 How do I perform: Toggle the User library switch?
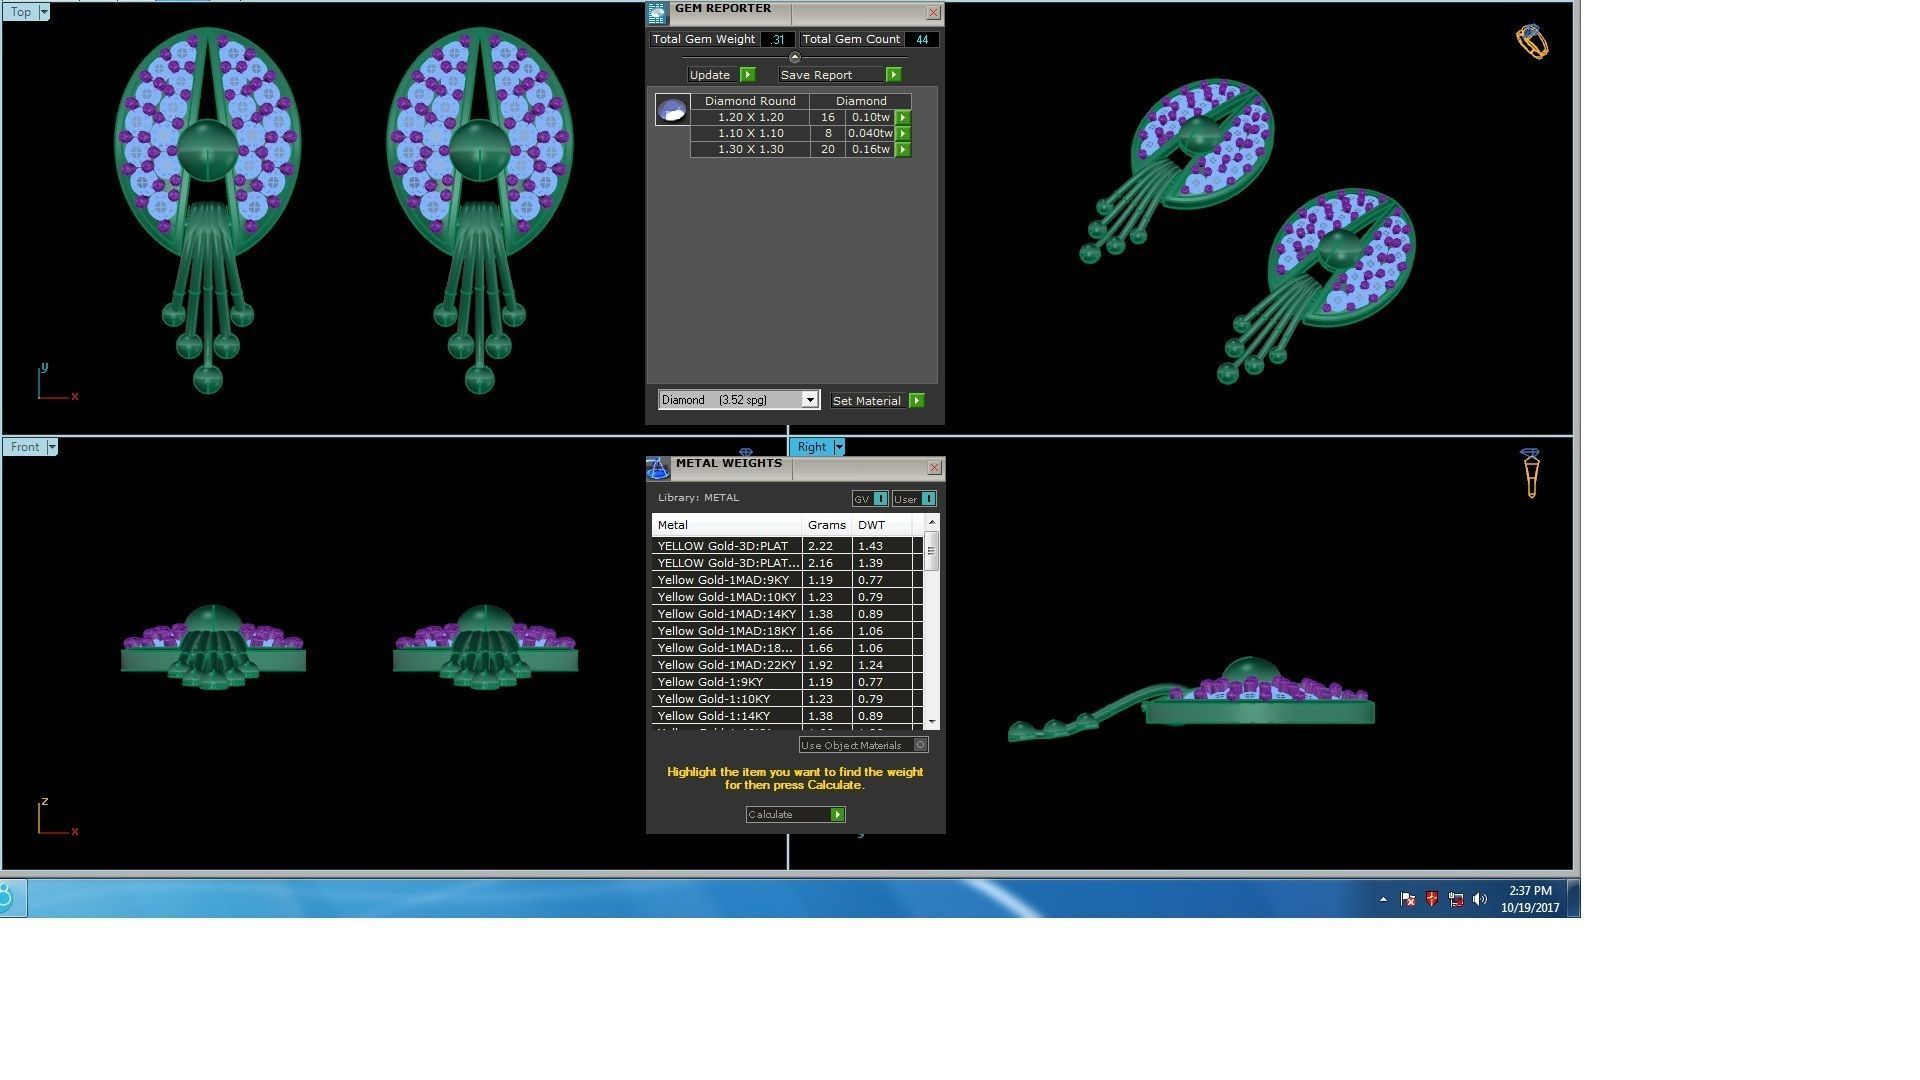click(928, 499)
